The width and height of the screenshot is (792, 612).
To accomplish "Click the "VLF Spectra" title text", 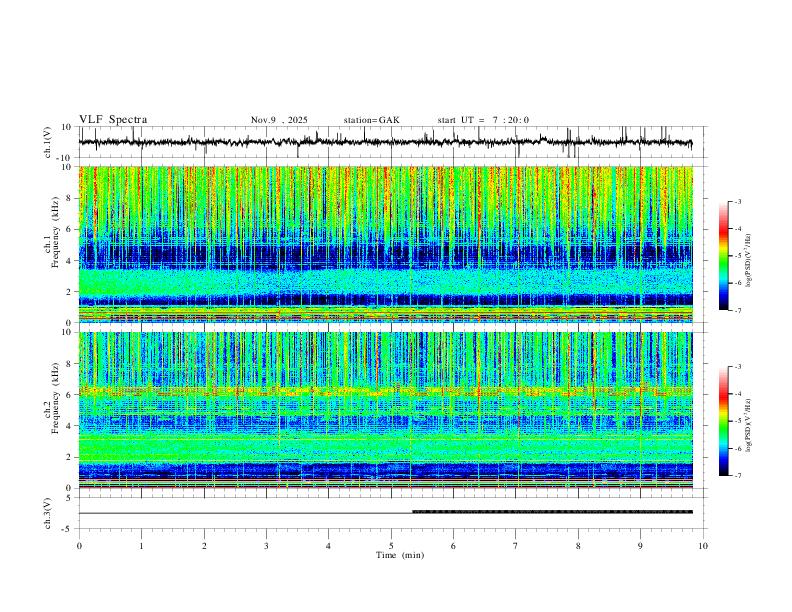I will tap(113, 120).
